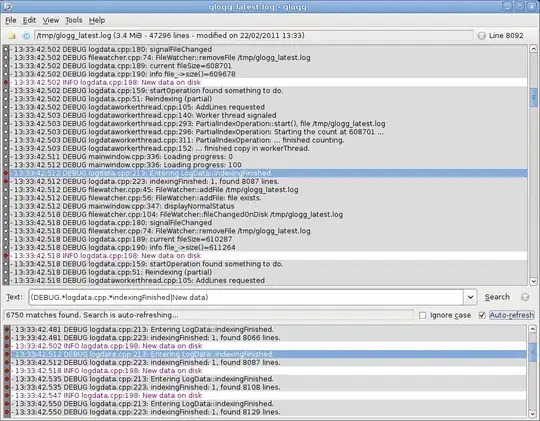
Task: Click the red match bullet of main view 13:33:42.502 INFO line
Action: coord(6,82)
